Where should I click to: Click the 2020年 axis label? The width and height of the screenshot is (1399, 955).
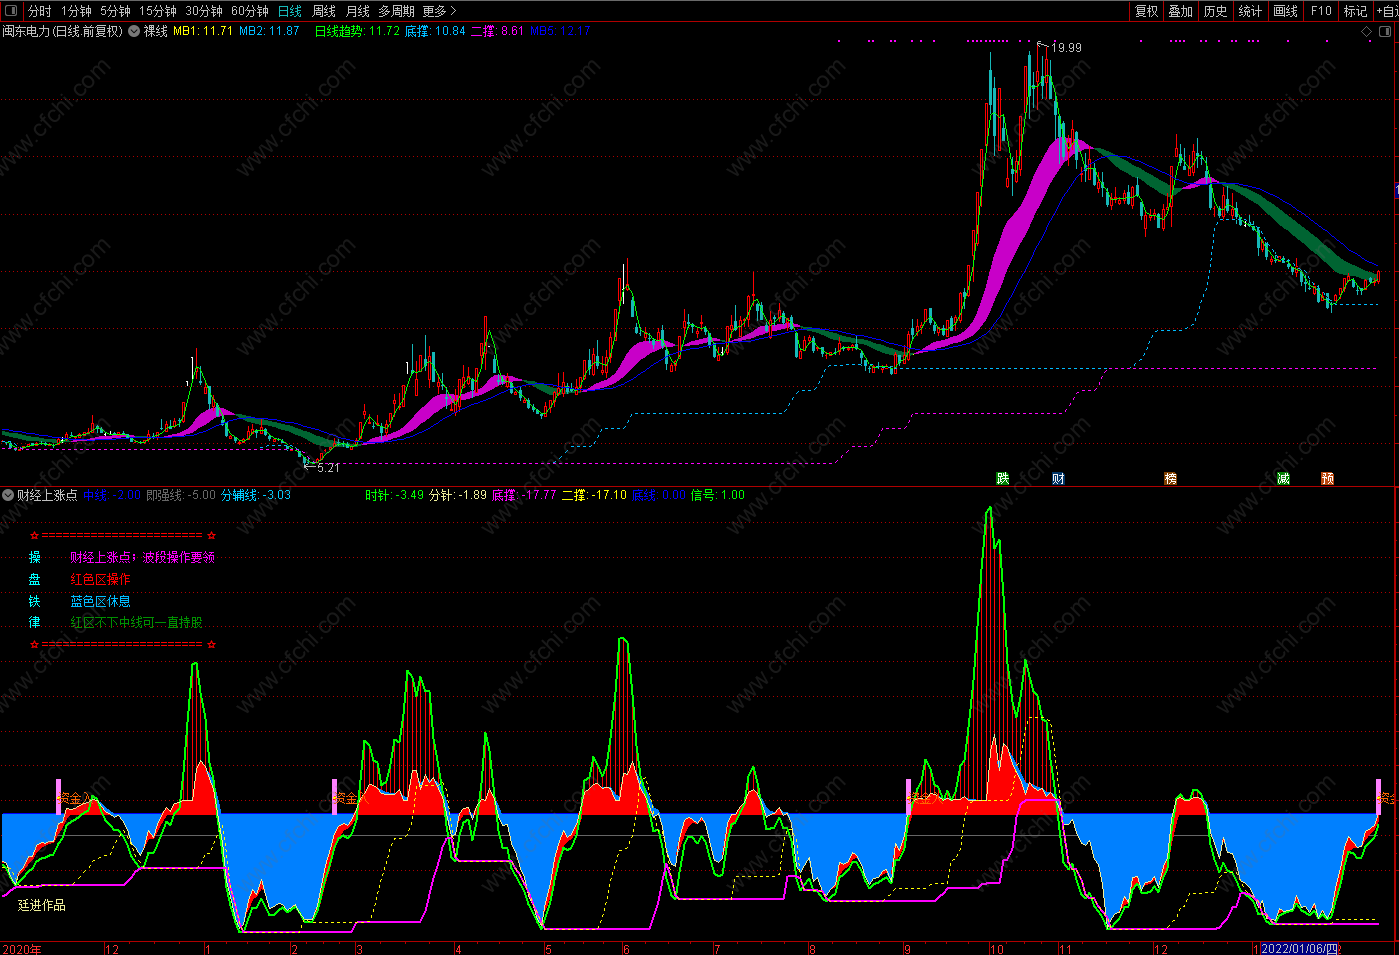[22, 949]
